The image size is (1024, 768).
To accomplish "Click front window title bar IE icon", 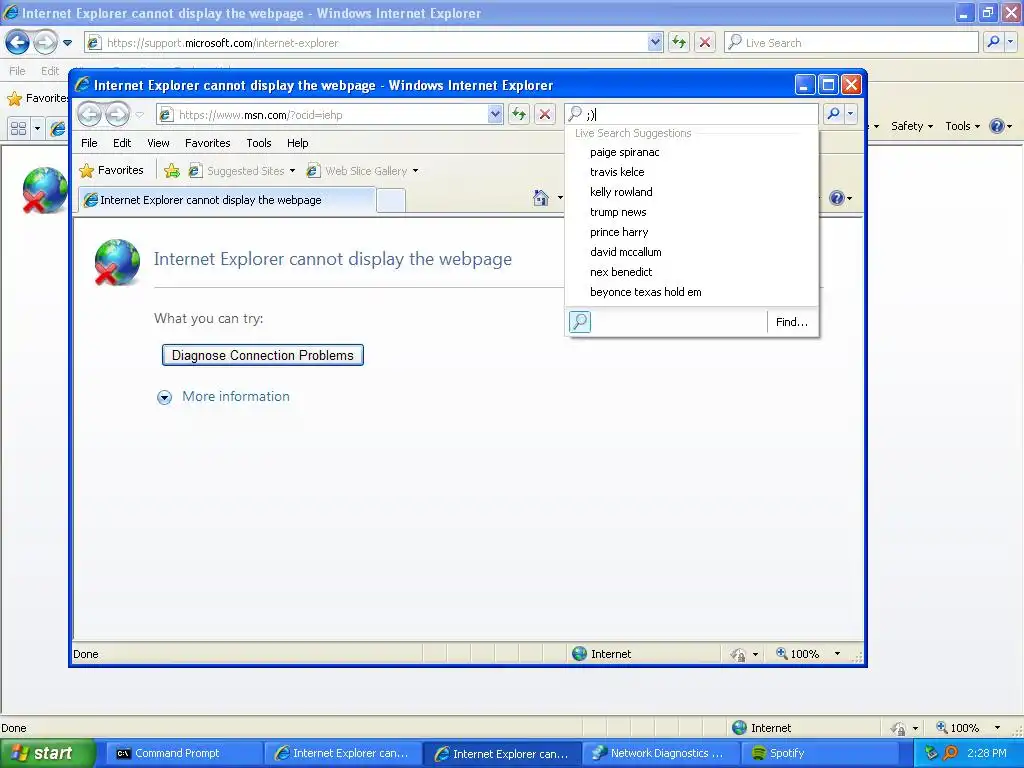I will [x=83, y=85].
